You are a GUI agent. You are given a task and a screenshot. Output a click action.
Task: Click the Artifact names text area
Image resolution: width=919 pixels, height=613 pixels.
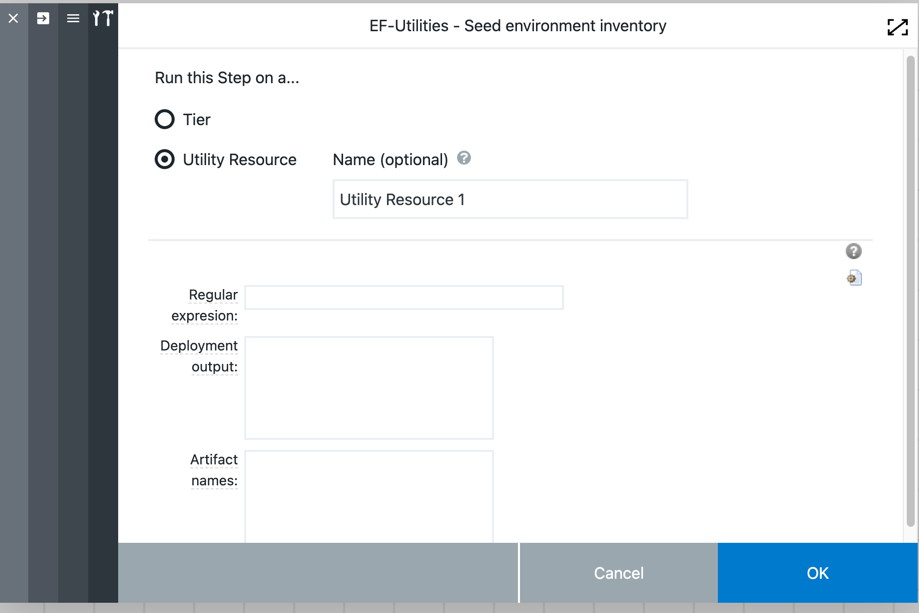pos(368,495)
